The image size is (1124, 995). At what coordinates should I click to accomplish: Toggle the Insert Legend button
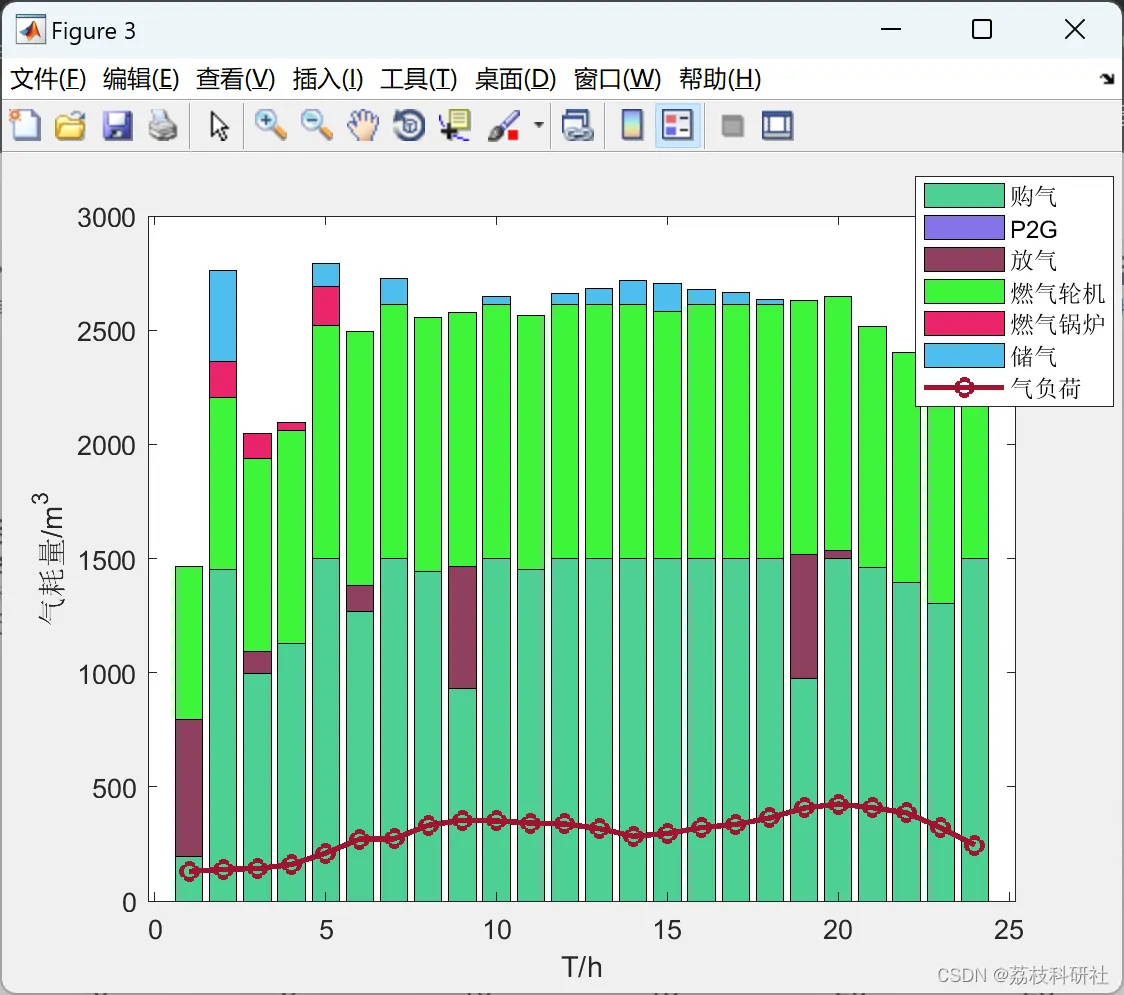click(x=677, y=125)
